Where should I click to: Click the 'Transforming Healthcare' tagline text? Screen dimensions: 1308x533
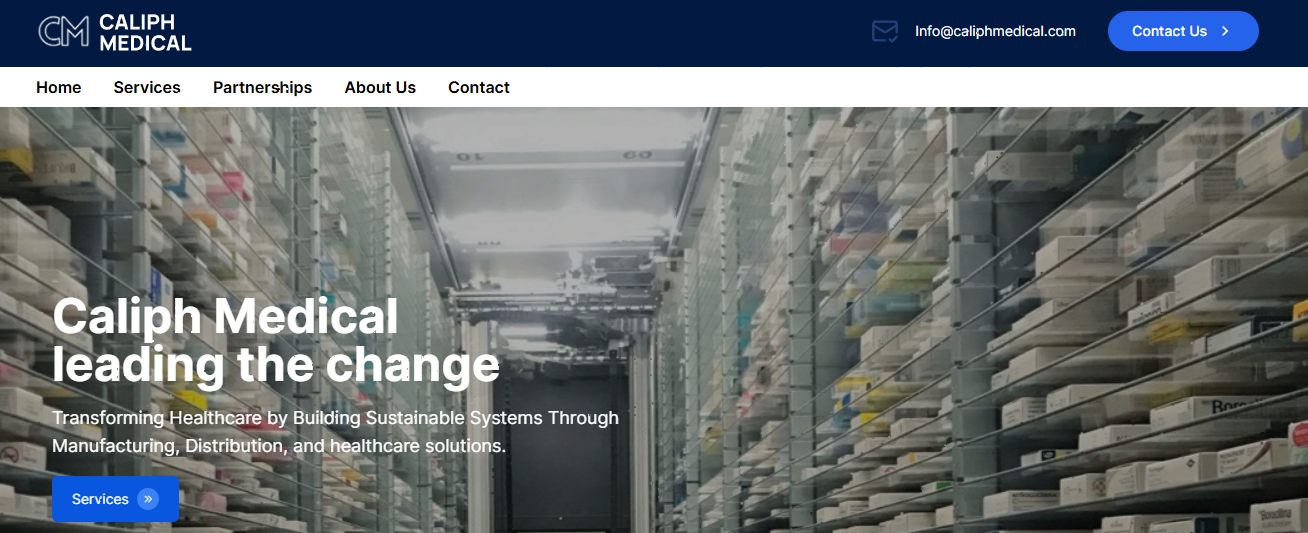tap(335, 432)
